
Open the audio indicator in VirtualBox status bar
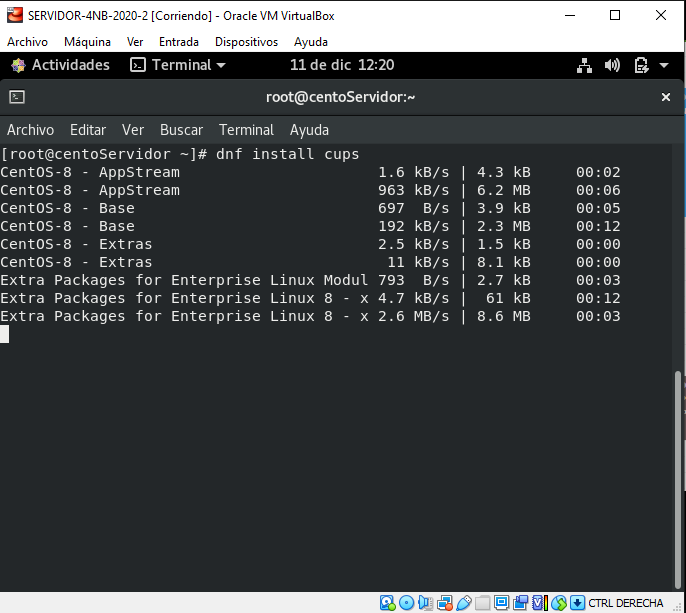coord(425,603)
